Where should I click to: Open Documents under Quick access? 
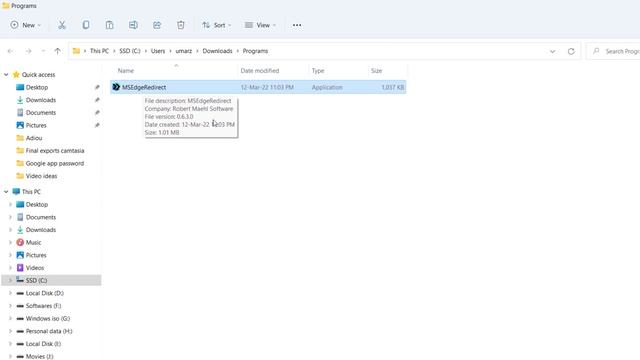(41, 113)
